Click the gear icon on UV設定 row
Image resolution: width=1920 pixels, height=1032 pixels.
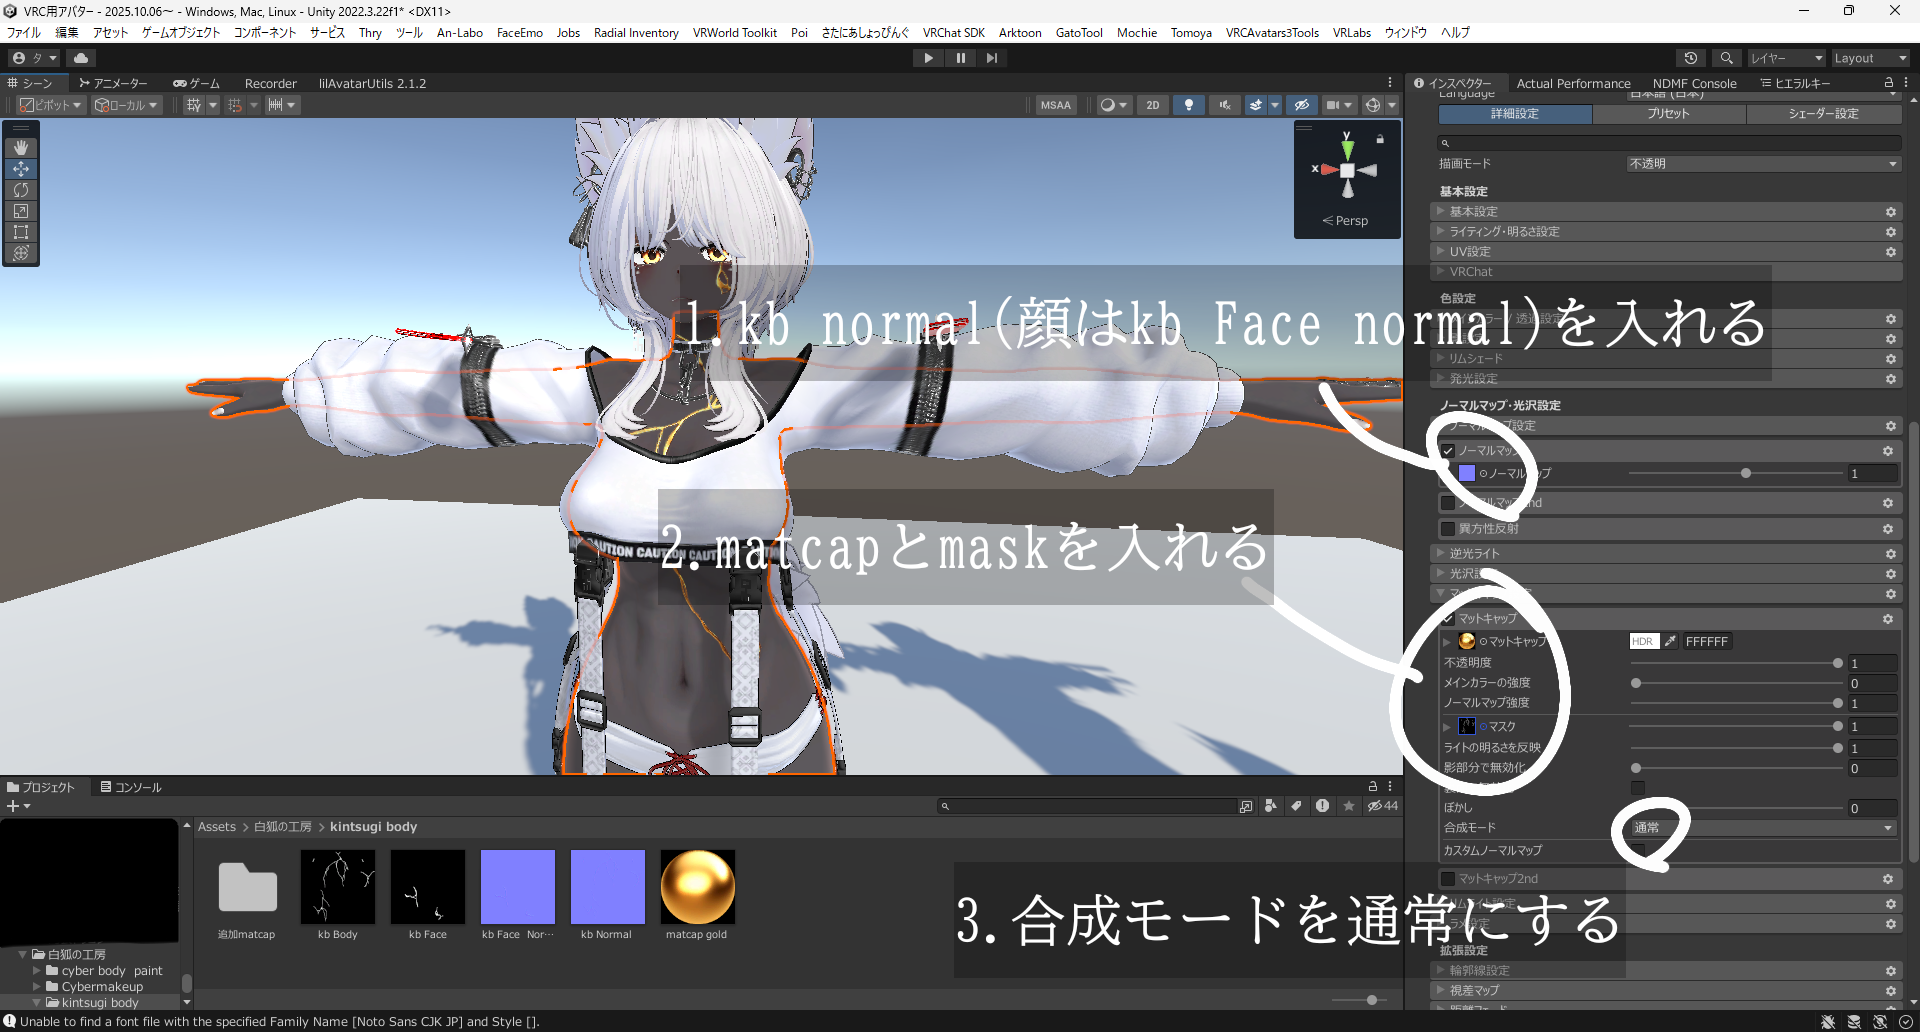pyautogui.click(x=1891, y=252)
